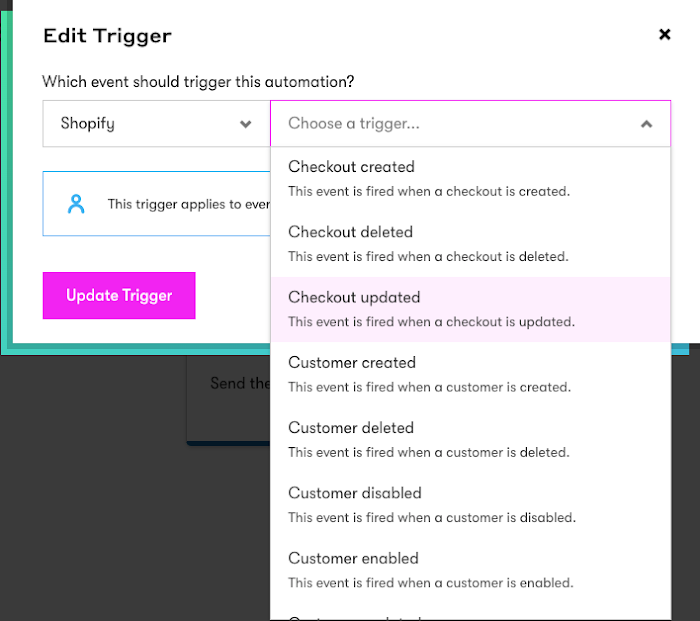Click 'Which event should trigger this automation?' text
The height and width of the screenshot is (621, 700).
click(198, 82)
